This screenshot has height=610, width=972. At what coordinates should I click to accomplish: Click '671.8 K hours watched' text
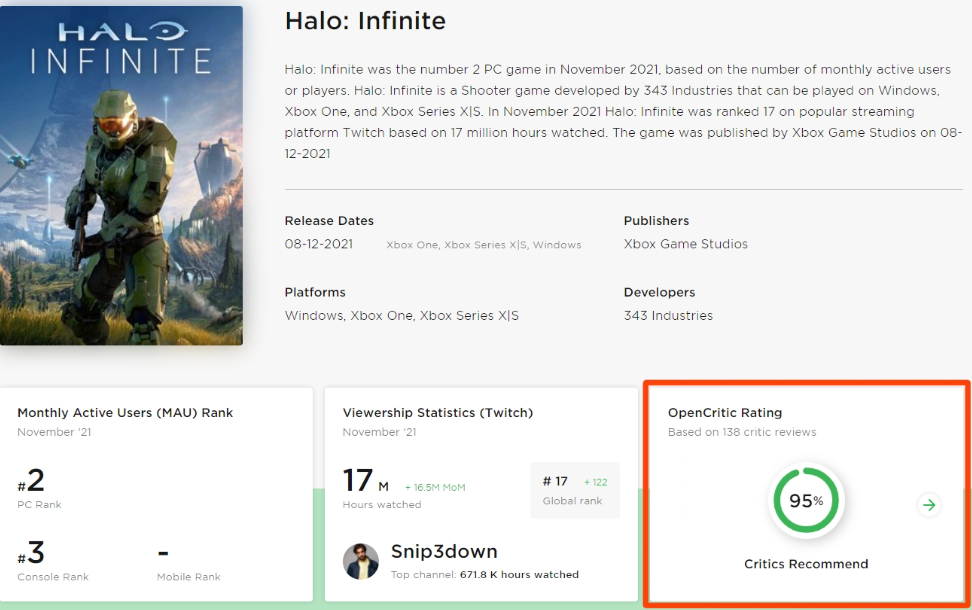[x=519, y=575]
